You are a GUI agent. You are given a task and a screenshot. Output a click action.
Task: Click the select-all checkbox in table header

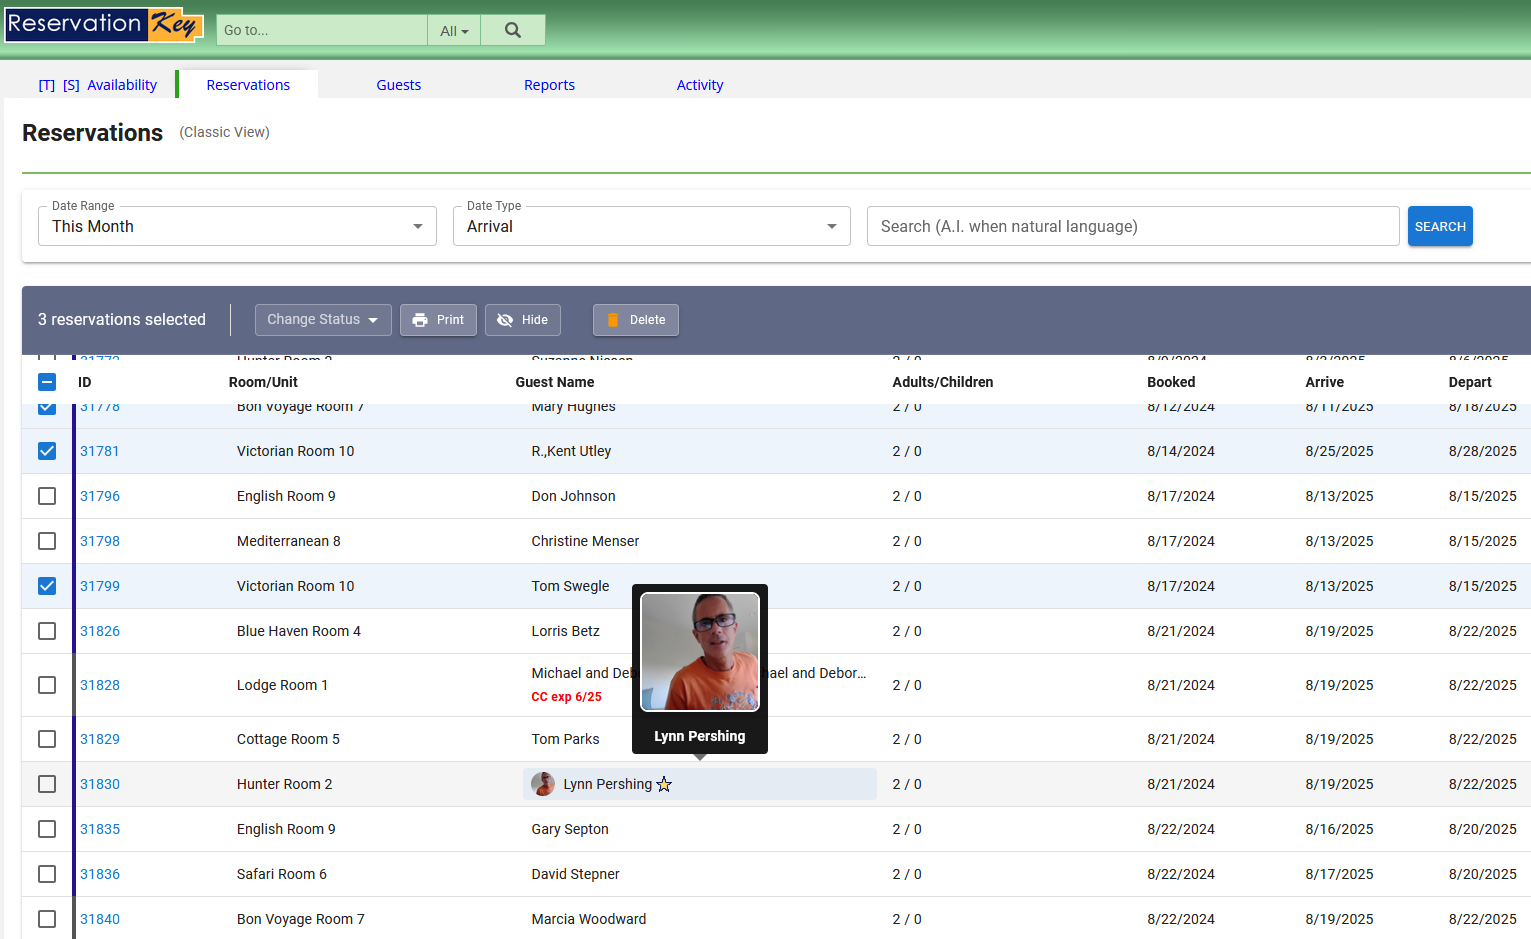coord(47,382)
